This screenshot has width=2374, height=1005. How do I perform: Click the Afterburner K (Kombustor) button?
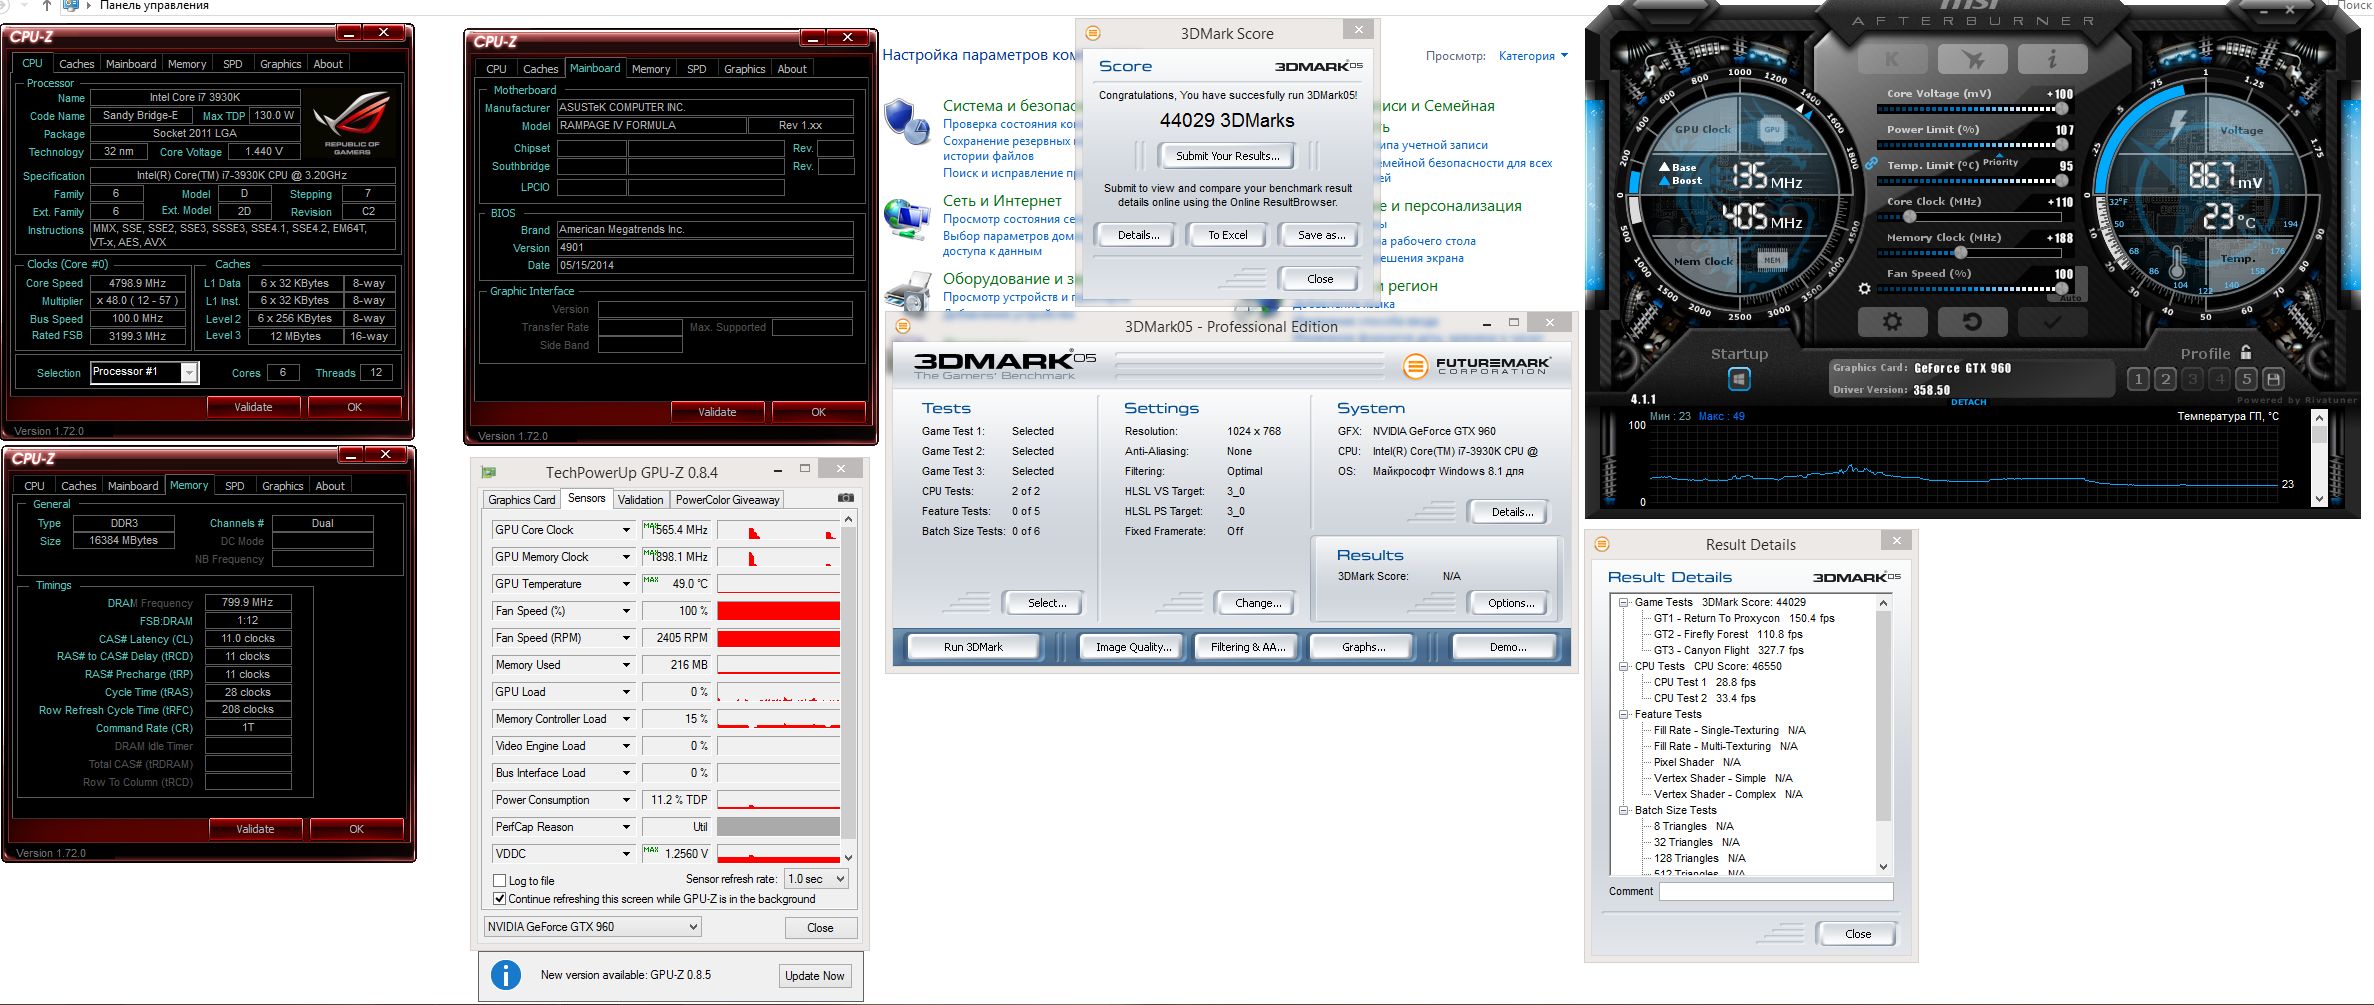click(1892, 58)
